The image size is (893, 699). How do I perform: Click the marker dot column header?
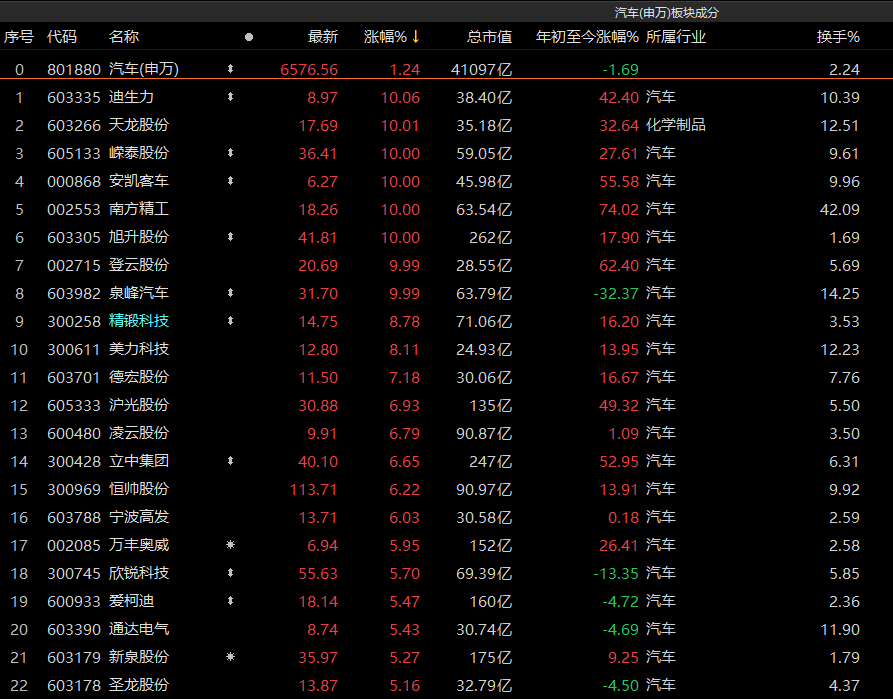249,38
